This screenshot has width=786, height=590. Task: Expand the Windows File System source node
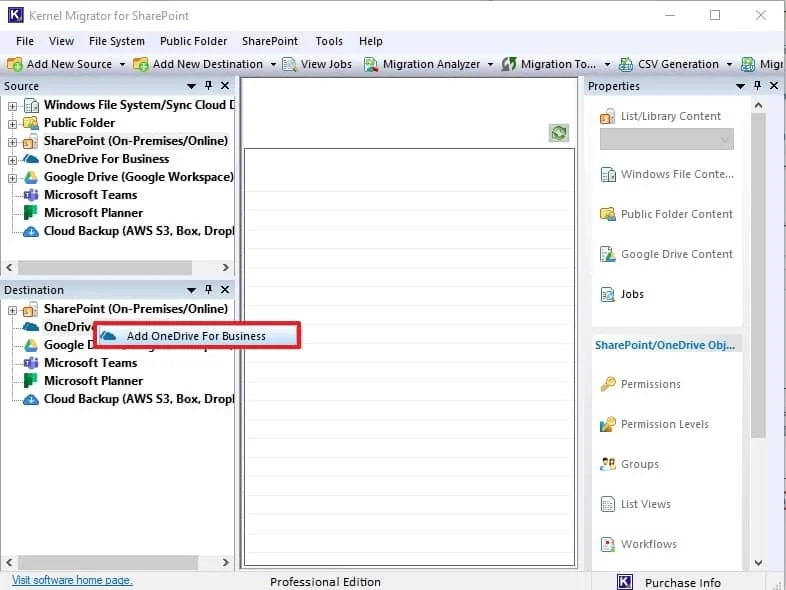13,106
